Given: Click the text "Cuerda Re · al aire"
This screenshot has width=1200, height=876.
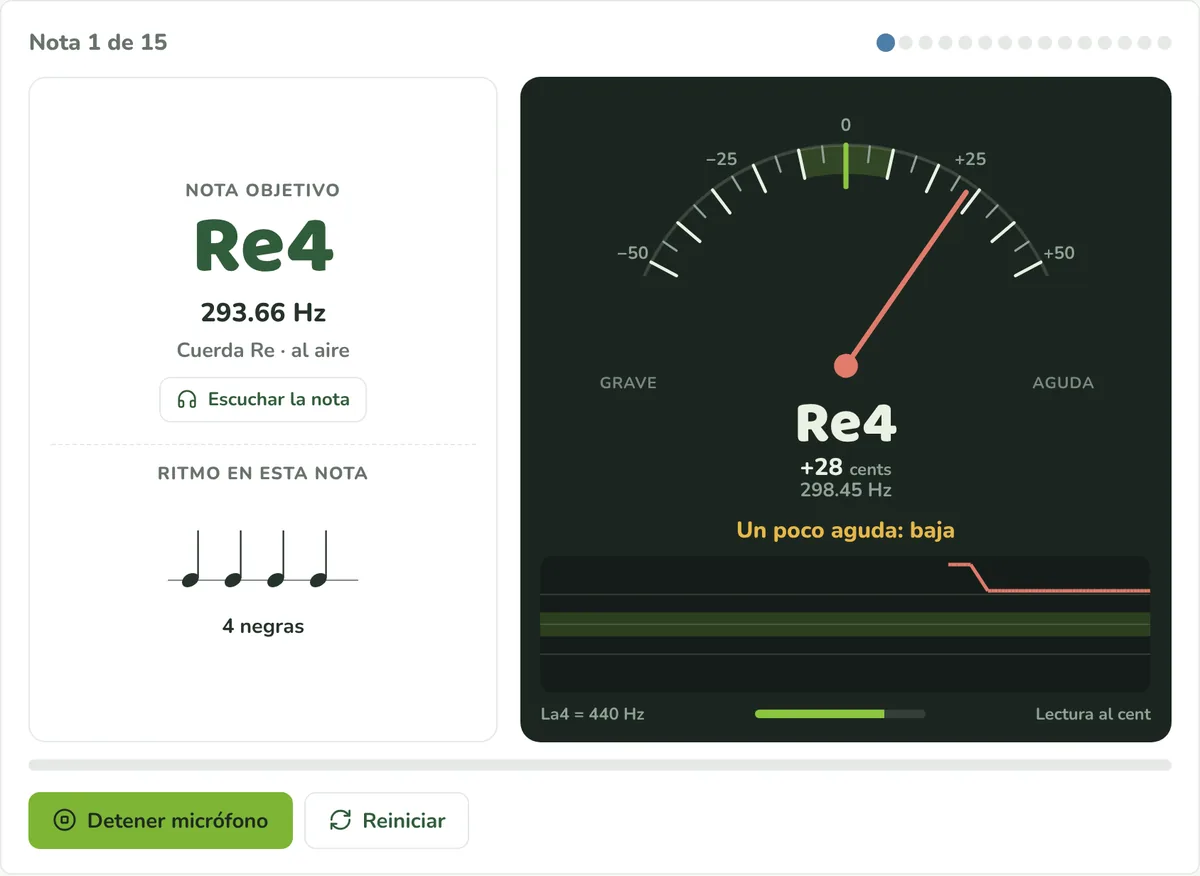Looking at the screenshot, I should click(x=263, y=351).
